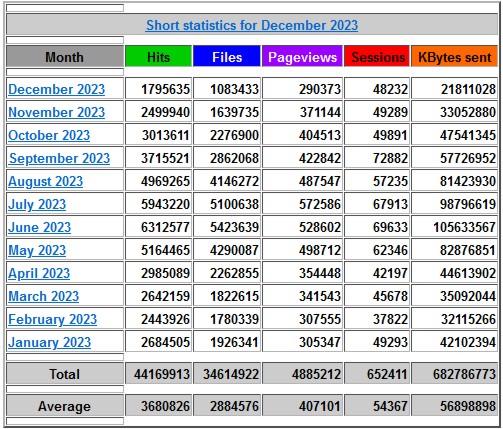
Task: Open the August 2023 month link
Action: [46, 181]
